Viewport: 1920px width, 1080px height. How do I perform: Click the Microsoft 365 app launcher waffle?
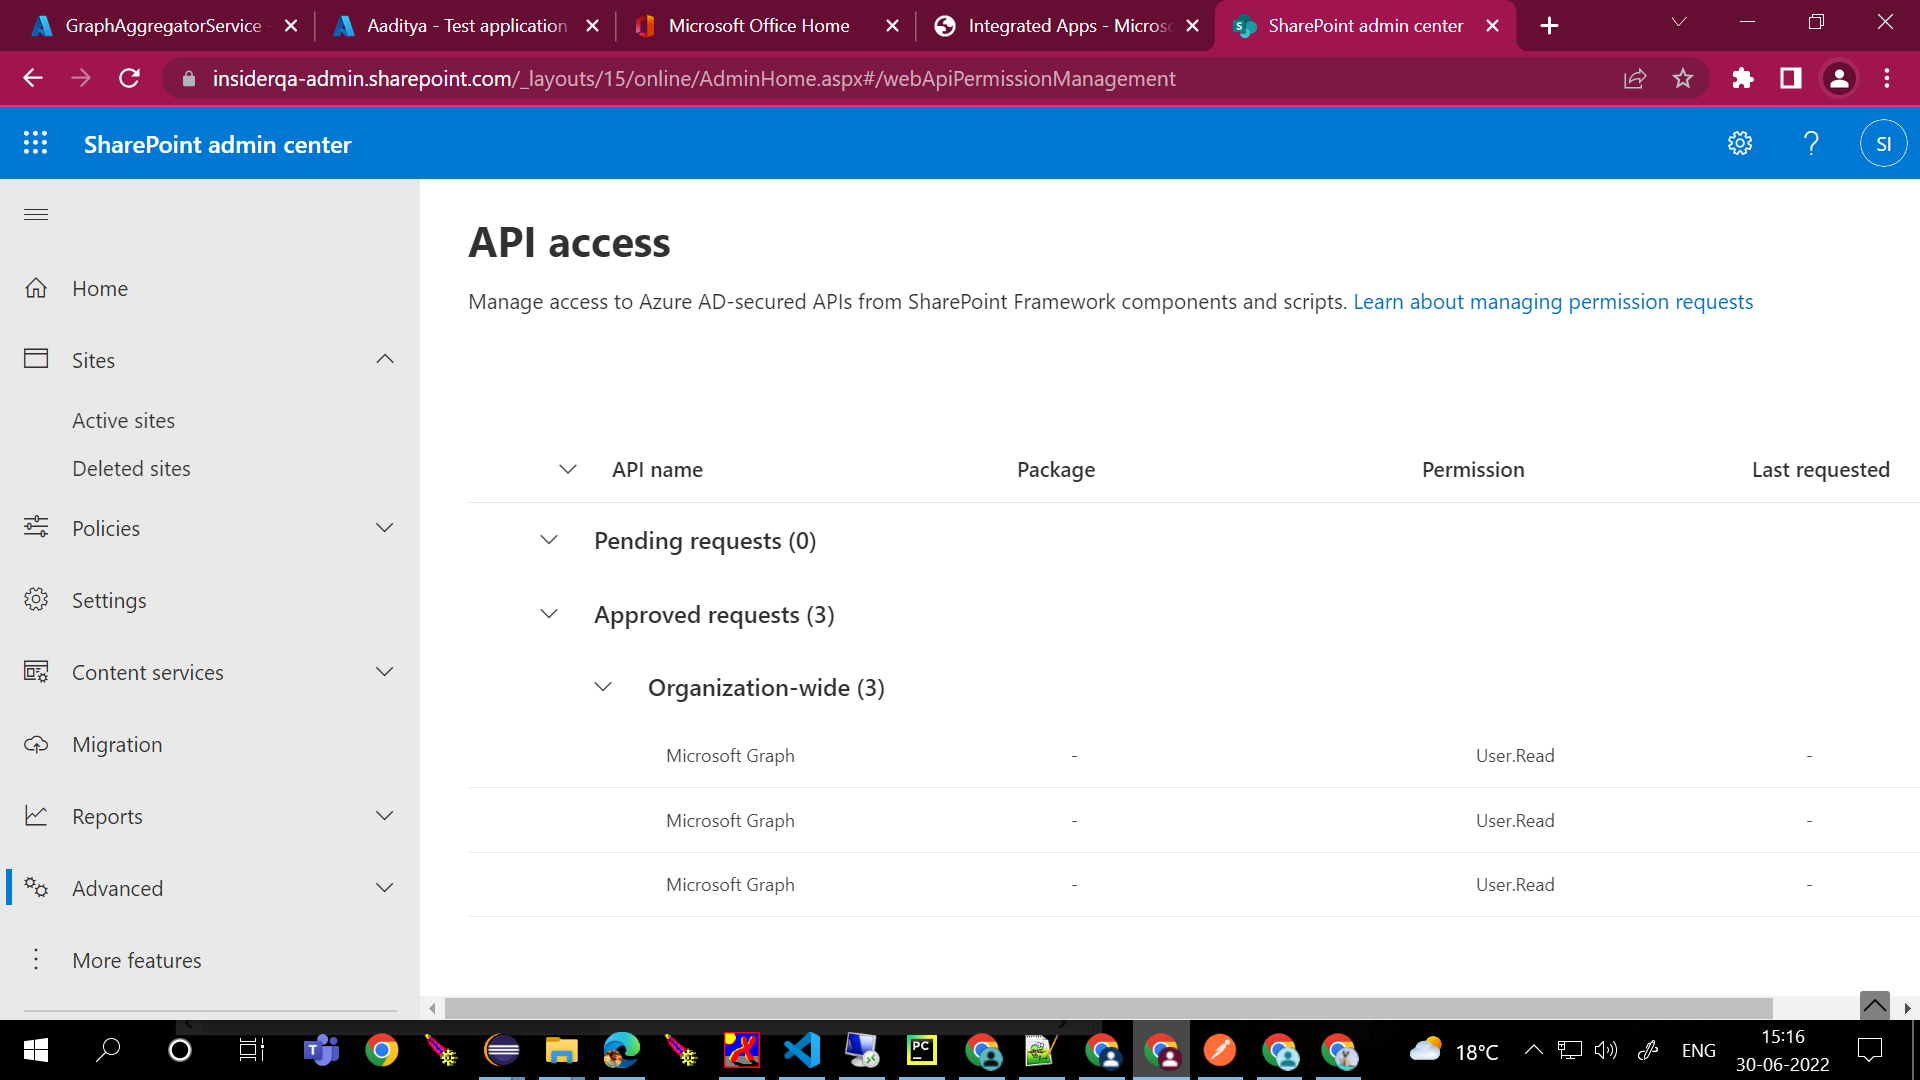pyautogui.click(x=35, y=143)
